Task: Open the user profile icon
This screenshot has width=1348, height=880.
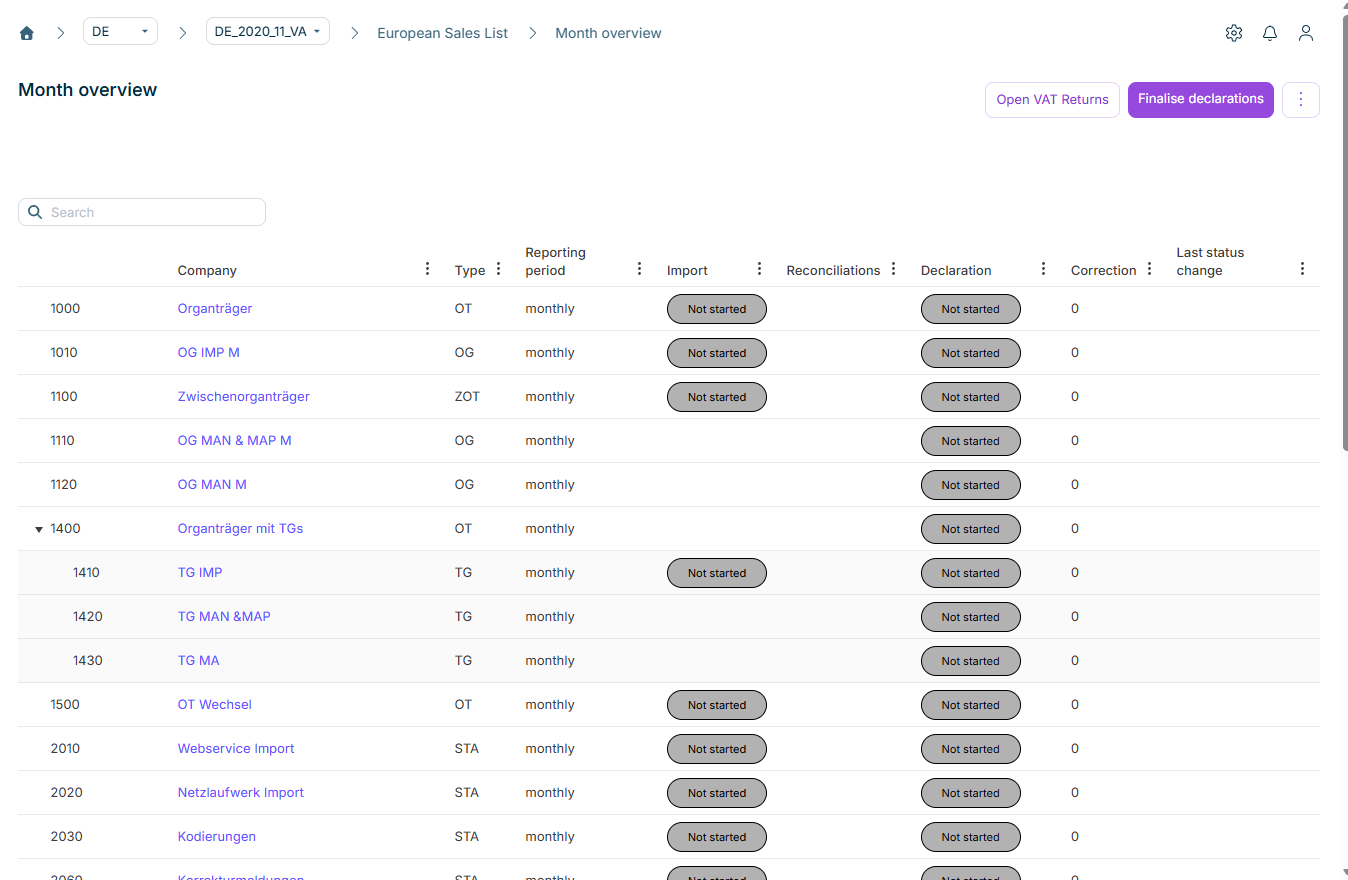Action: (x=1306, y=33)
